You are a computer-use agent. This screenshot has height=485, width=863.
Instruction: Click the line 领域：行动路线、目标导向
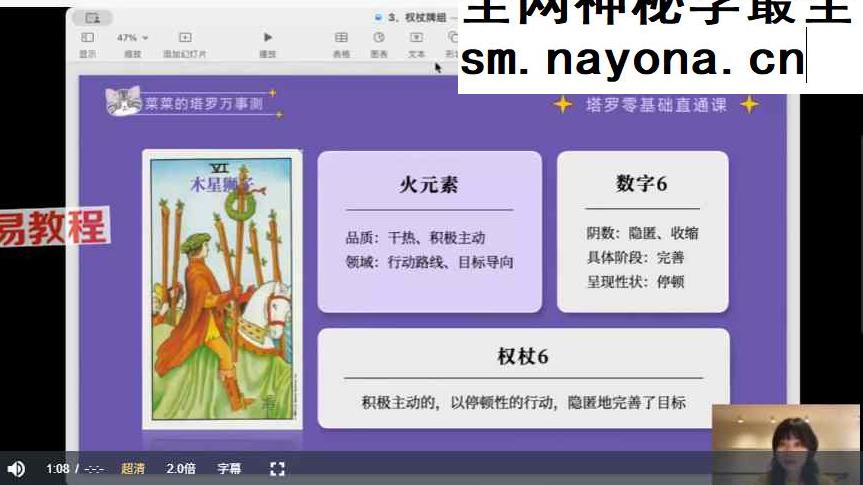[x=429, y=262]
